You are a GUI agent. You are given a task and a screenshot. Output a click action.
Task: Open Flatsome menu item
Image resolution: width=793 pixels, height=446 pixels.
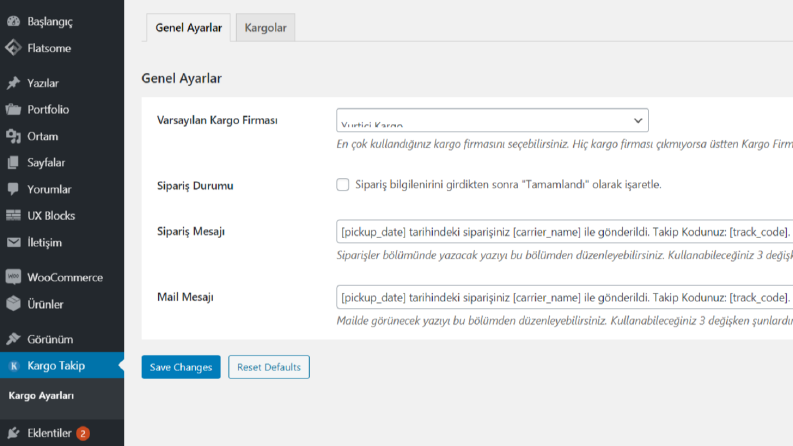[x=62, y=48]
